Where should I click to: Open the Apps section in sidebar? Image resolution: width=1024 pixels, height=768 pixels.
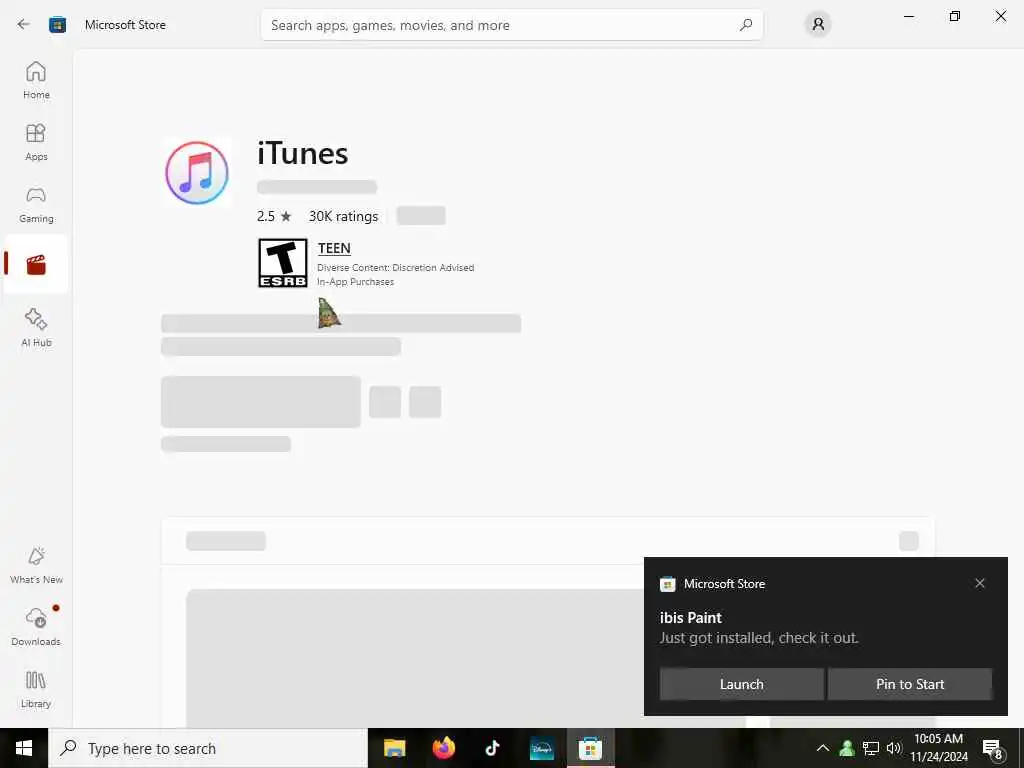[36, 142]
